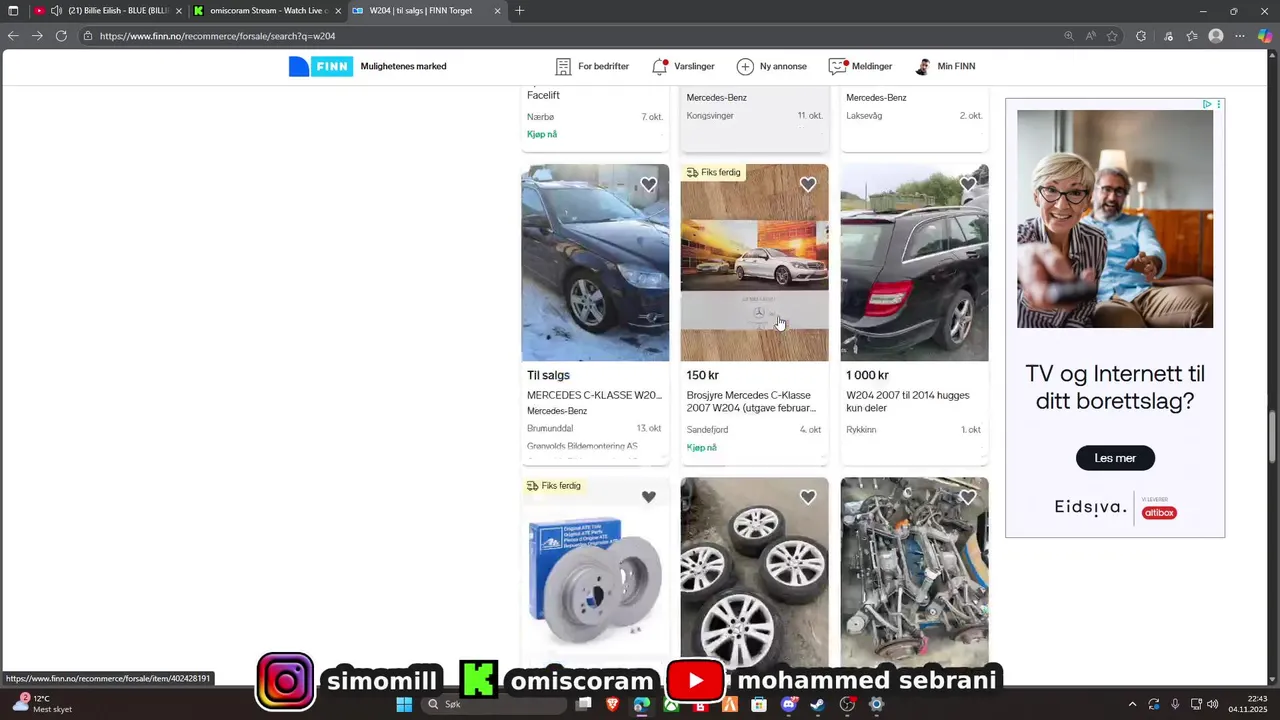Create Ny annonse

point(772,67)
